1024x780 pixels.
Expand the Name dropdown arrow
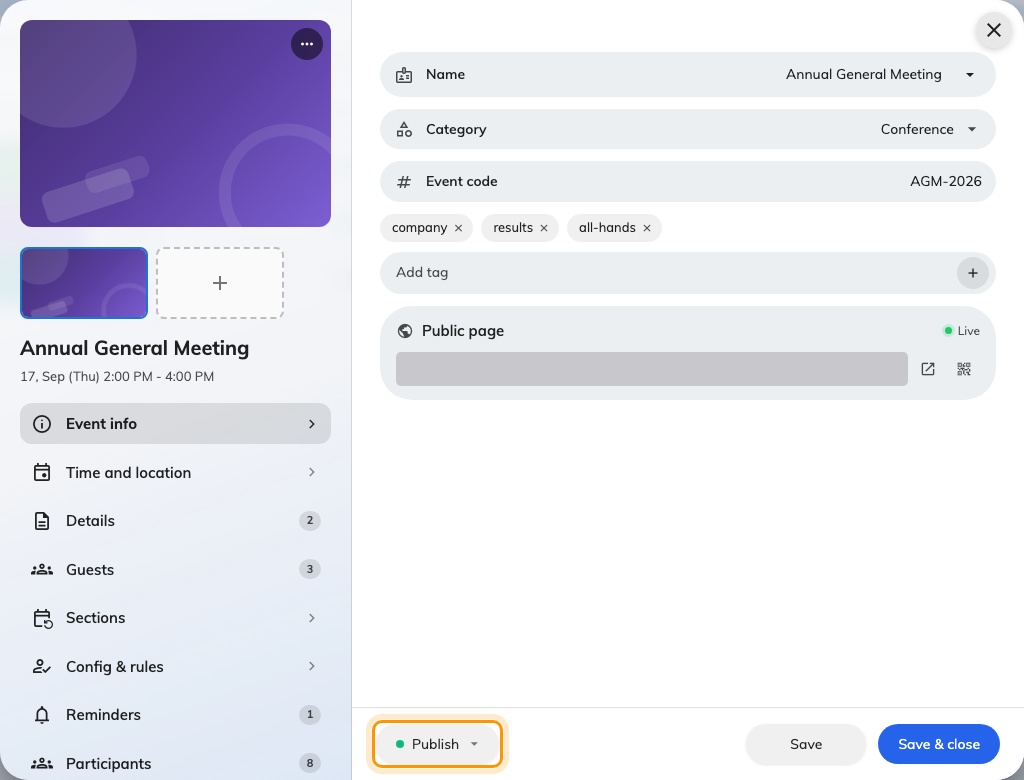click(970, 75)
